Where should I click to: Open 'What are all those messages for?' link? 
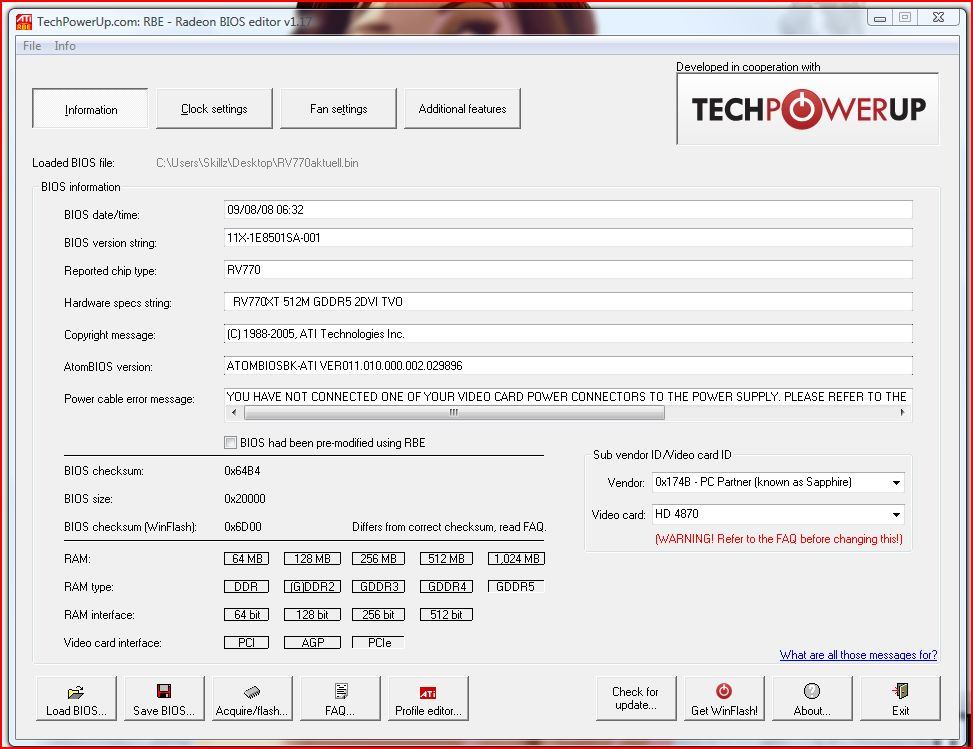tap(858, 655)
